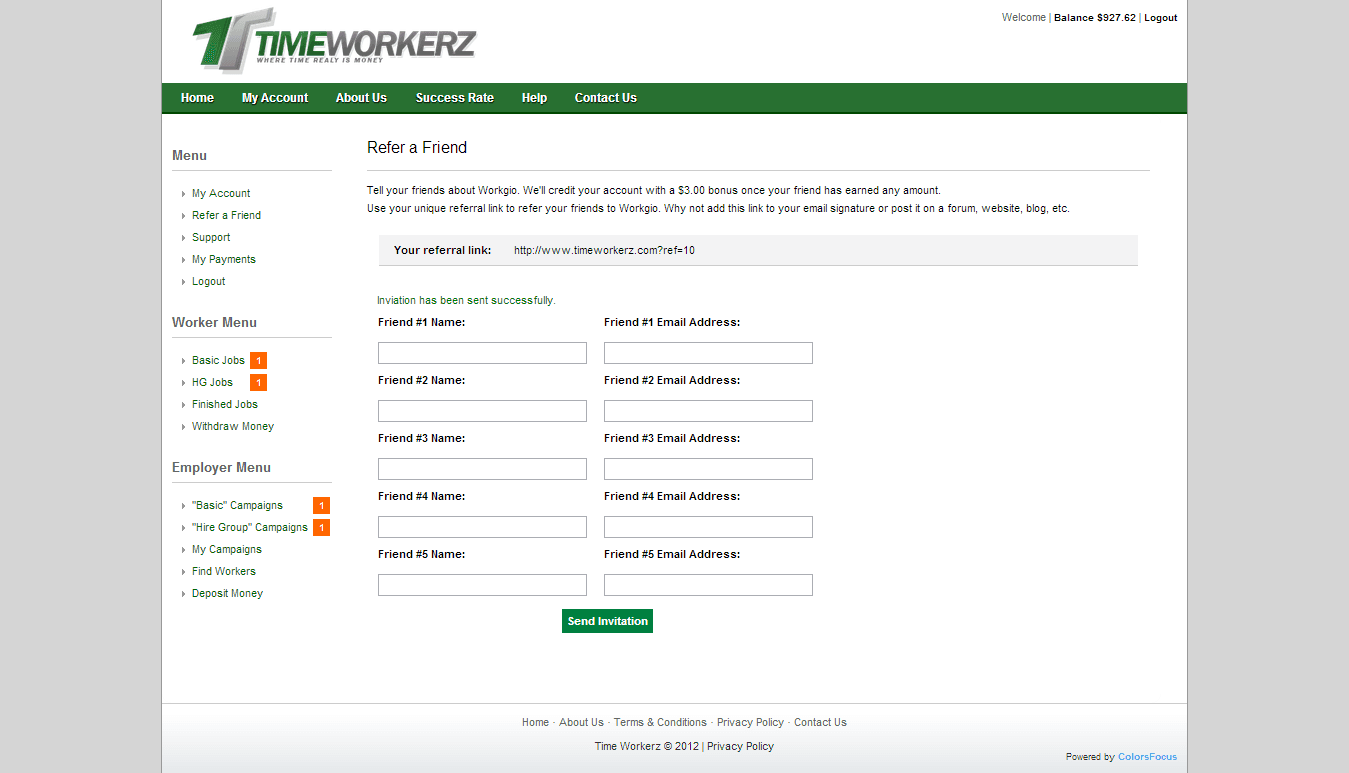Click orange badge beside "Hire Group" Campaigns
The height and width of the screenshot is (773, 1349).
point(321,528)
